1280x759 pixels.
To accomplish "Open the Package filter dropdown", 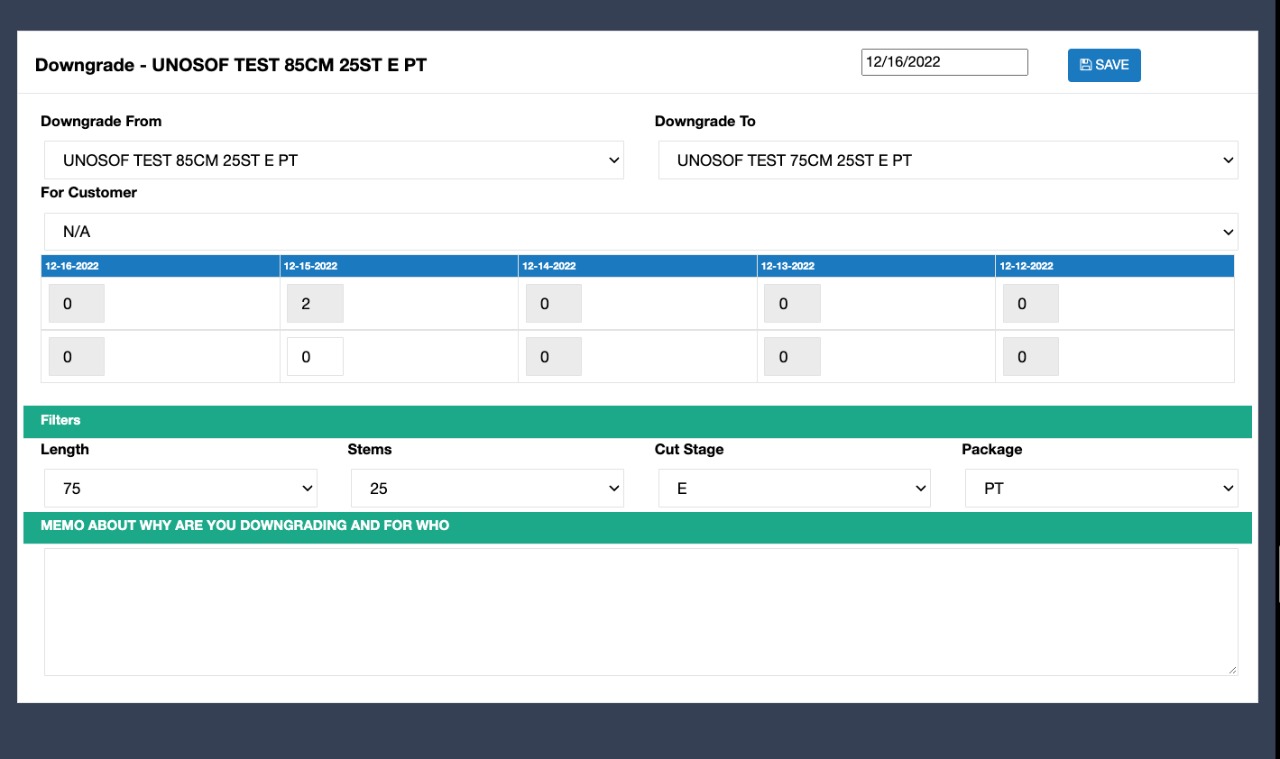I will (x=1101, y=488).
